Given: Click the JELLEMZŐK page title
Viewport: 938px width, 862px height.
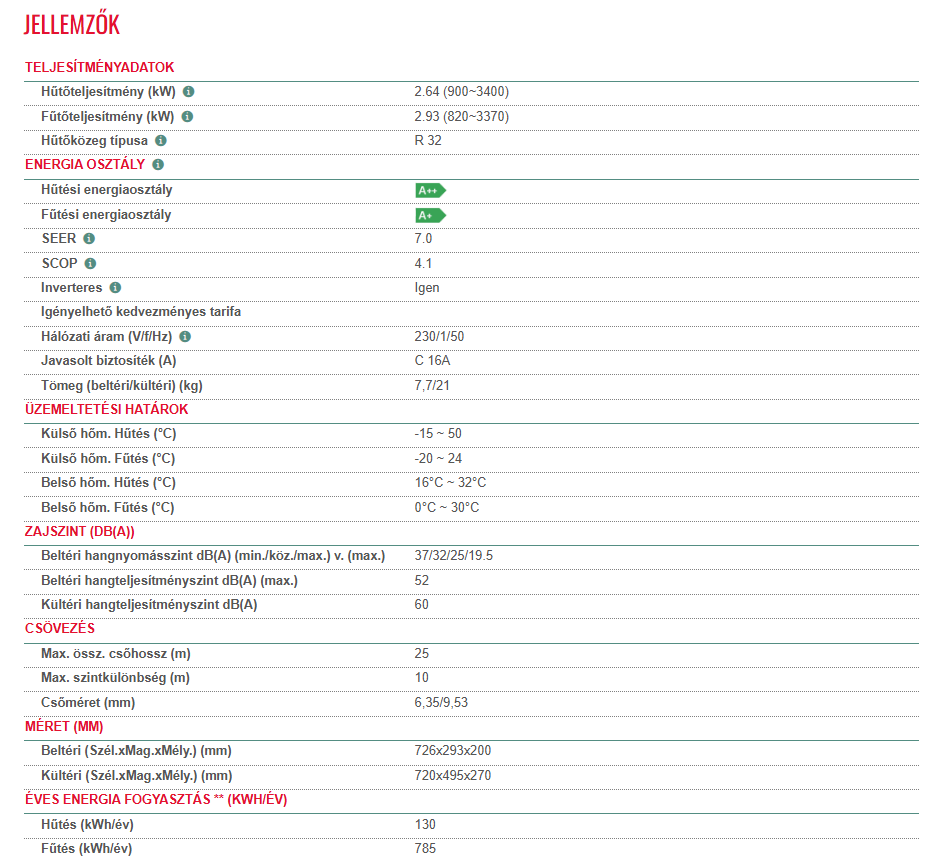Looking at the screenshot, I should pos(71,24).
